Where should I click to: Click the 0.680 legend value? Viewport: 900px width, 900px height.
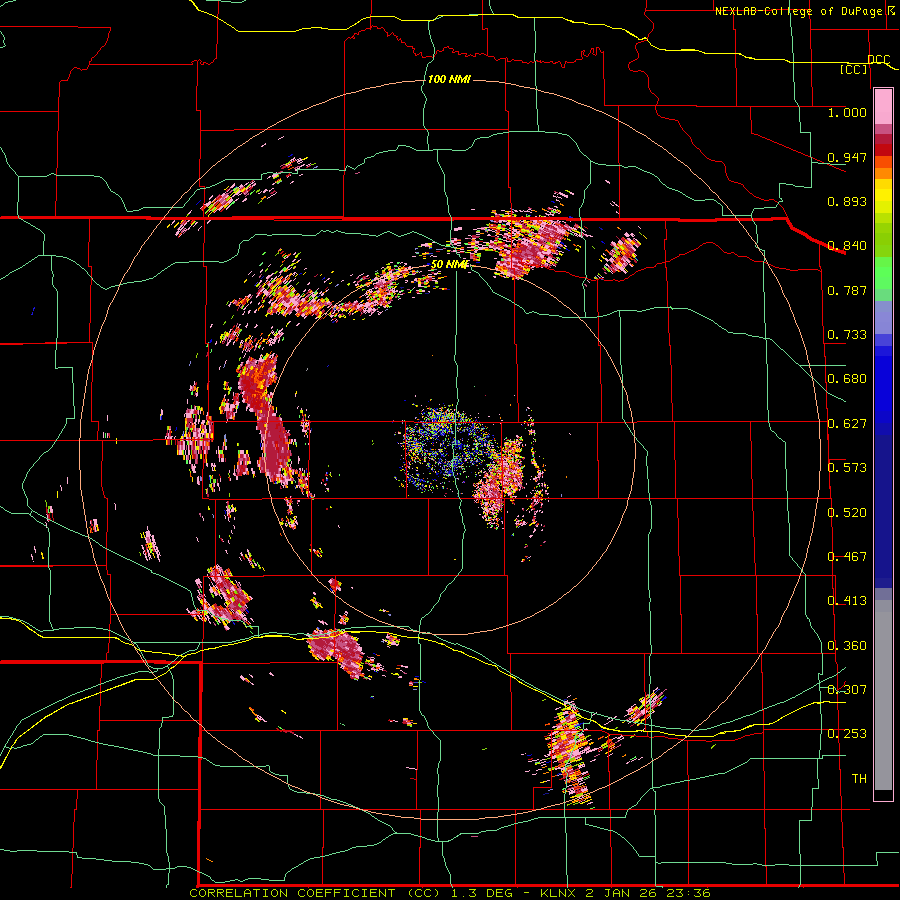(x=847, y=379)
